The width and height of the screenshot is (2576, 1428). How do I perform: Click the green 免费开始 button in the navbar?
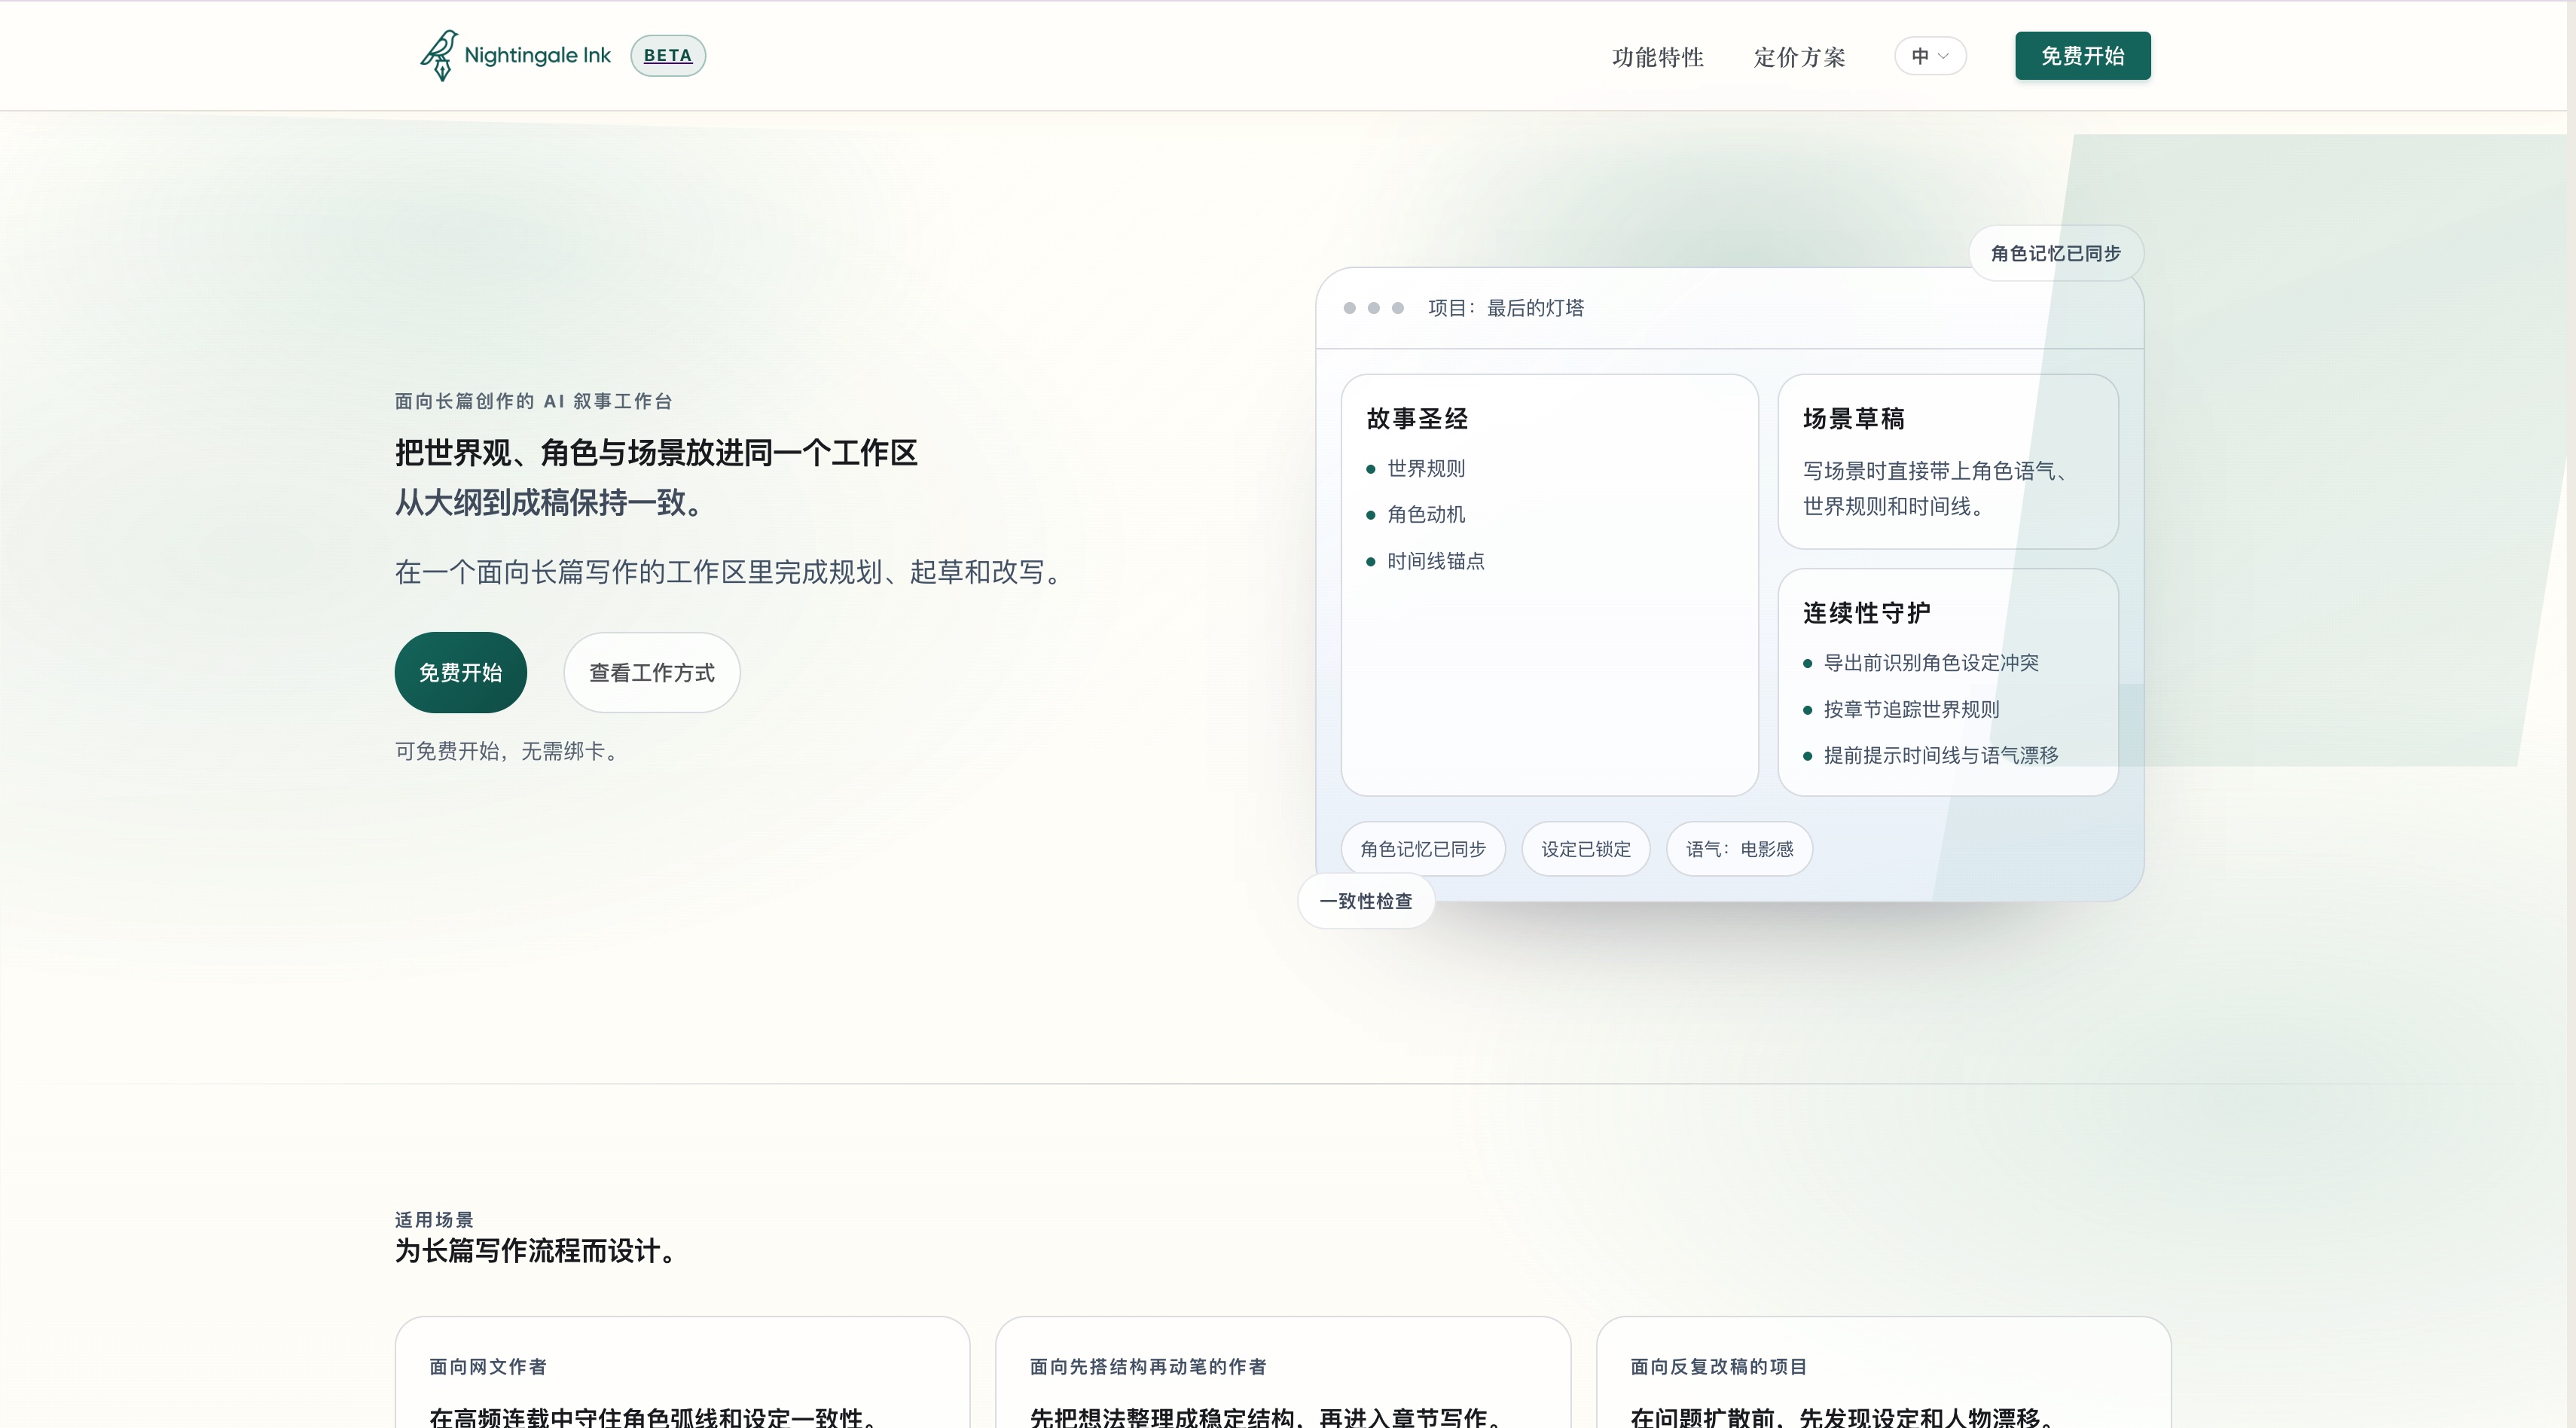click(x=2081, y=56)
